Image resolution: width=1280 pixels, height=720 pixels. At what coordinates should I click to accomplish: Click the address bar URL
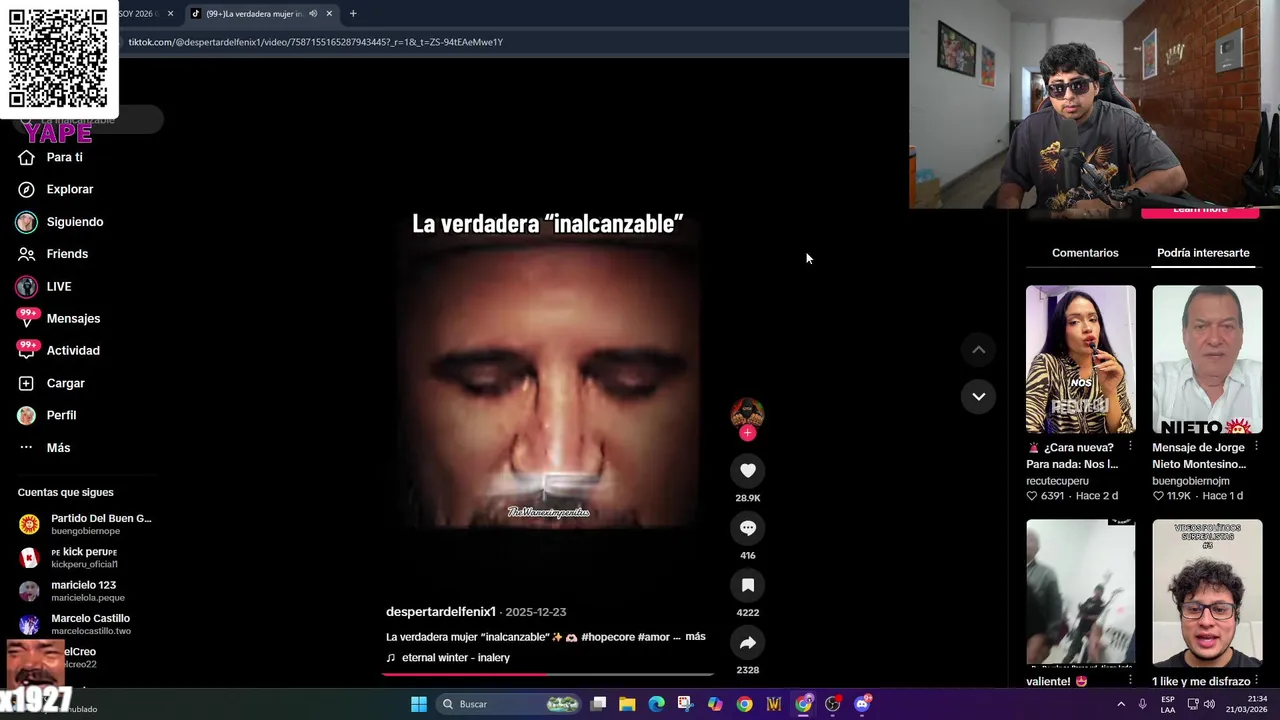tap(315, 42)
